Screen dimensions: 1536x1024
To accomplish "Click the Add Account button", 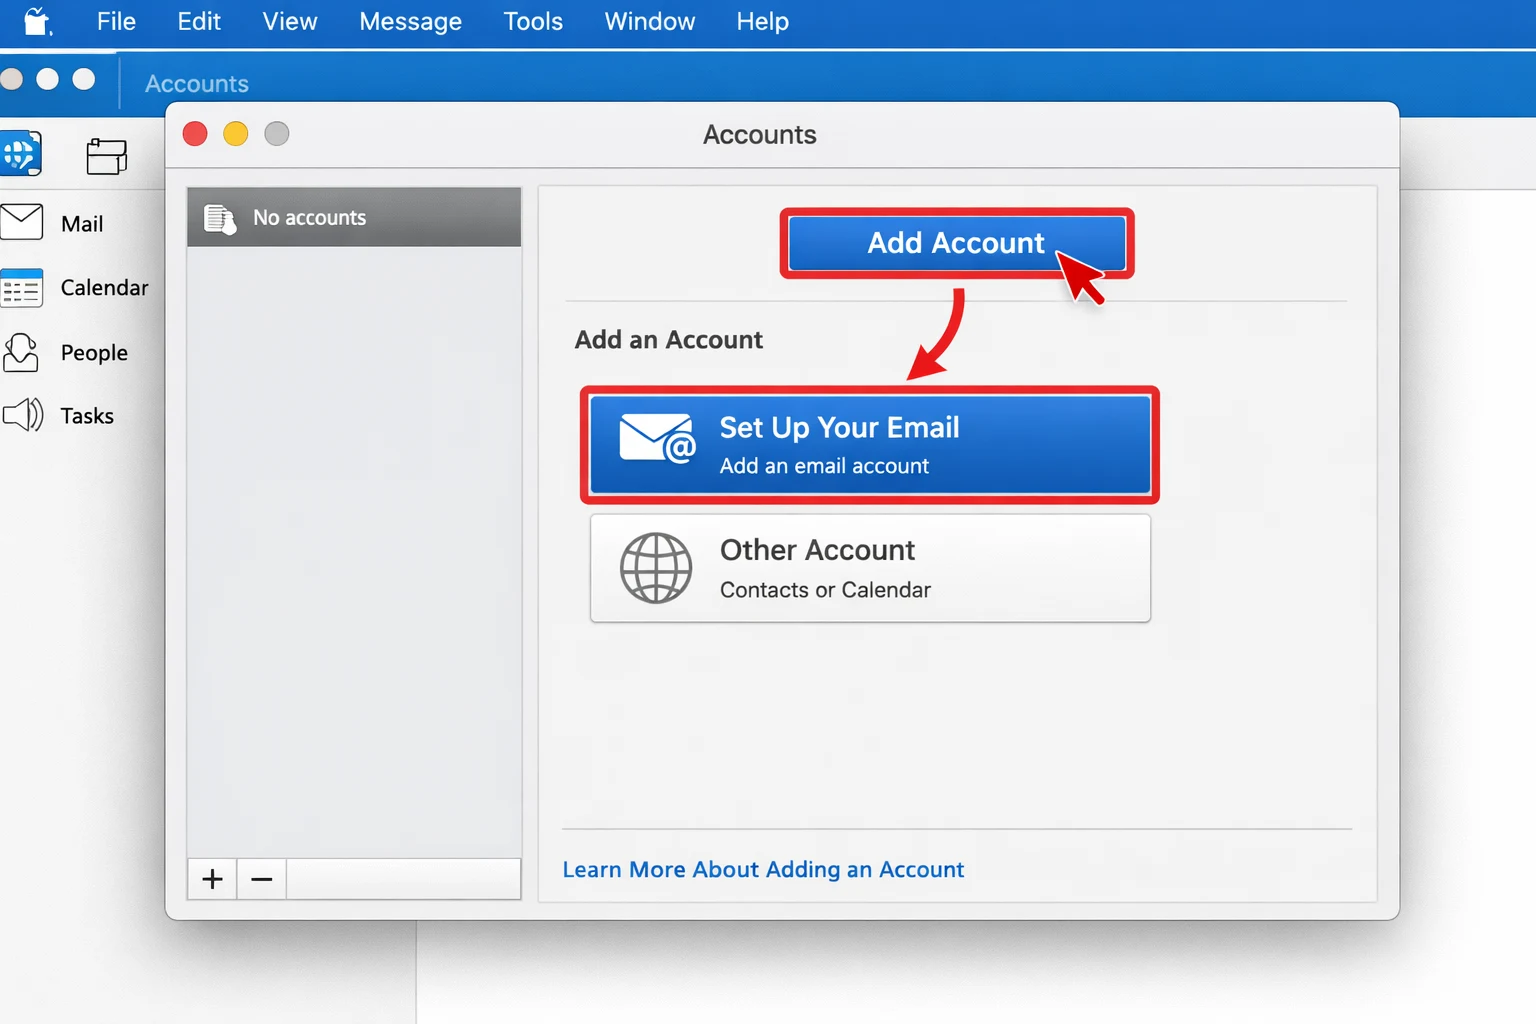I will [955, 243].
